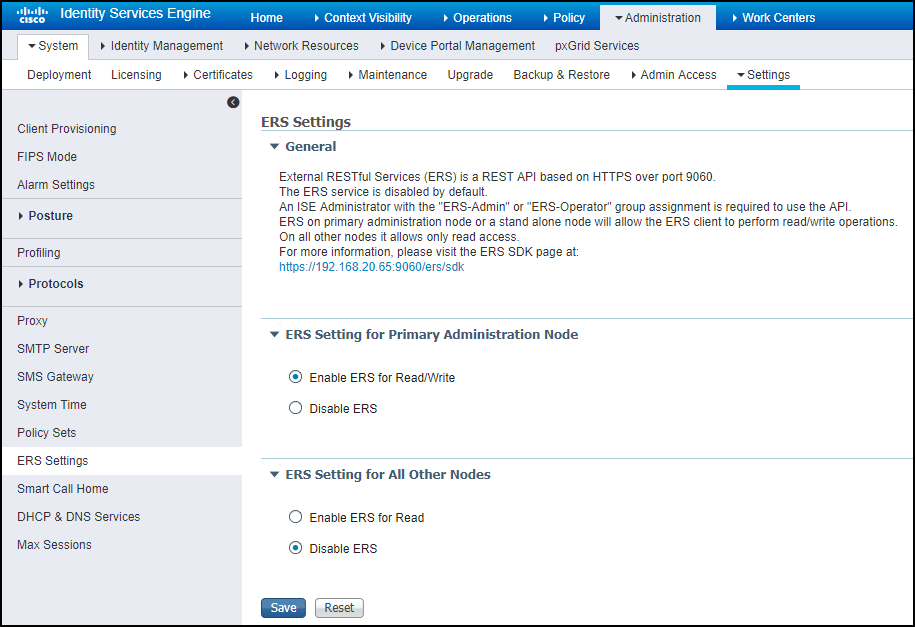Open Client Provisioning settings
This screenshot has width=915, height=627.
[x=67, y=129]
